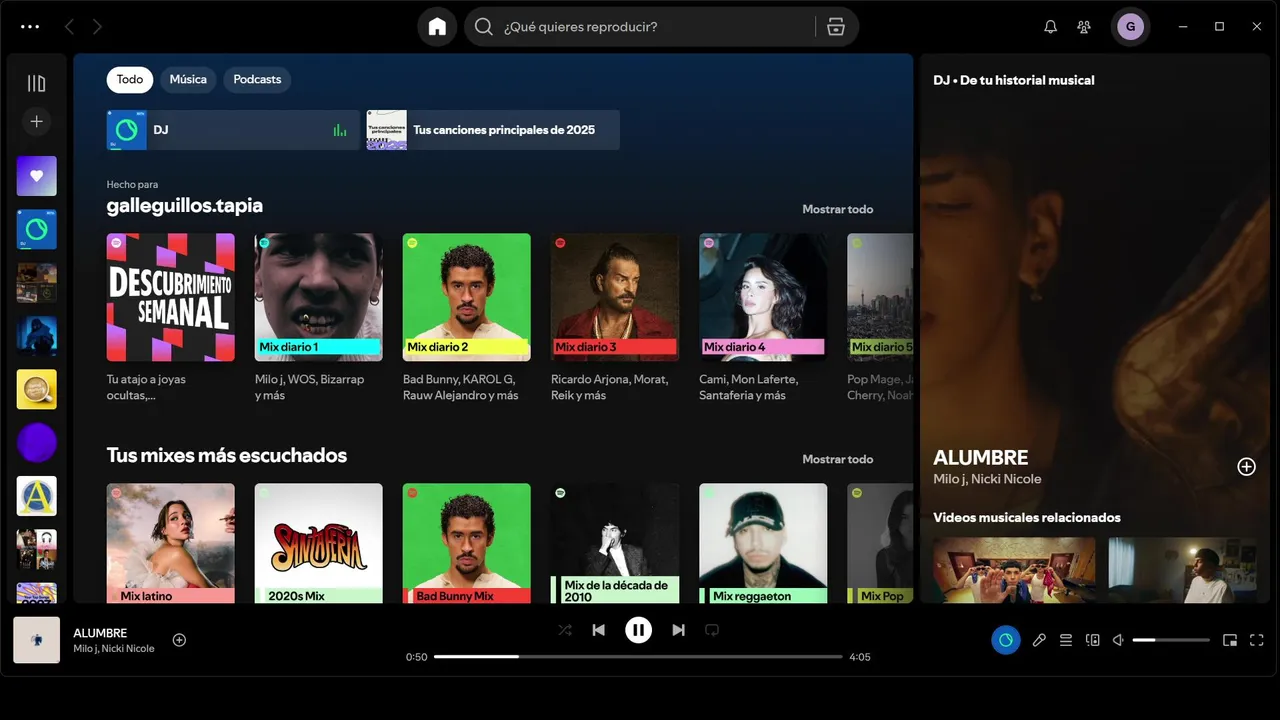Add to liked via plus in bottom bar
Screen dimensions: 1280x720
(179, 640)
